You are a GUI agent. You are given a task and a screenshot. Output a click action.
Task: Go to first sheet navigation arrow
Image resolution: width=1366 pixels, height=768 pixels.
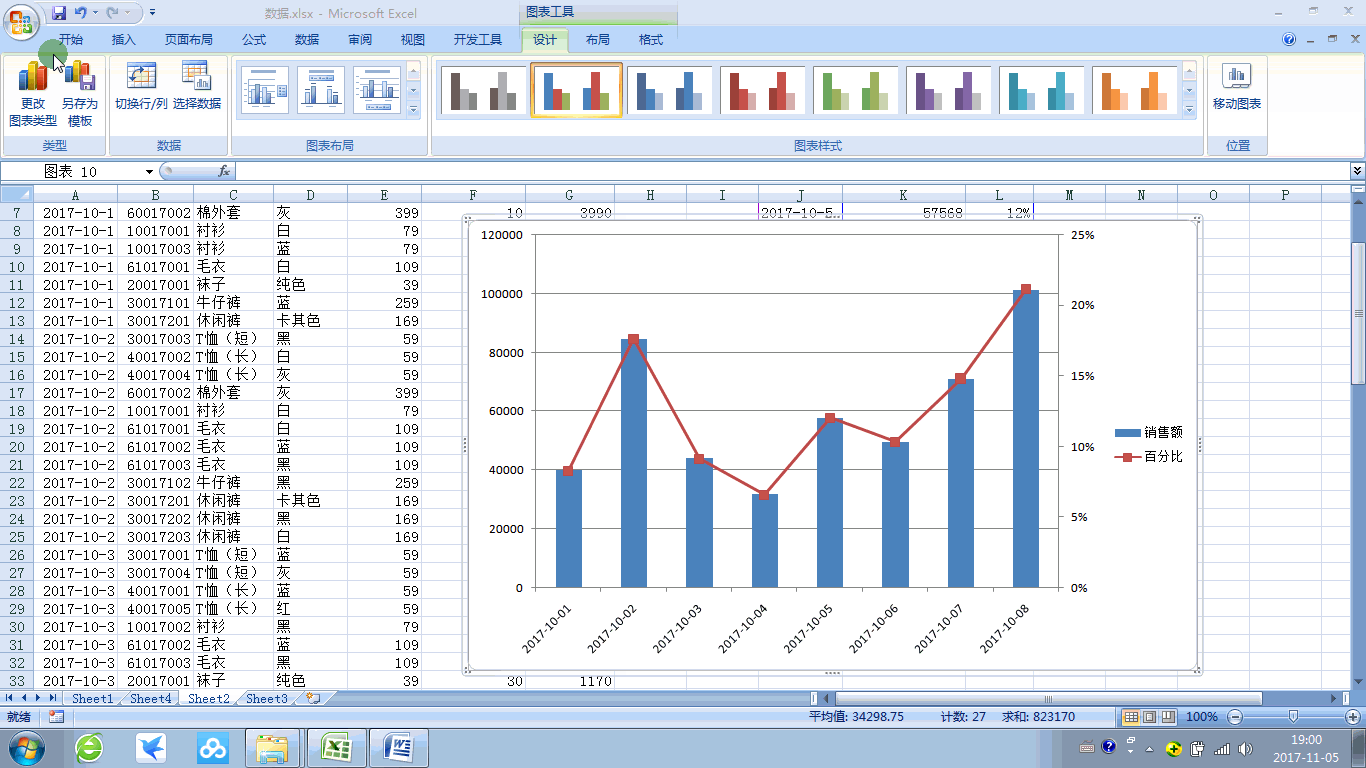point(10,698)
